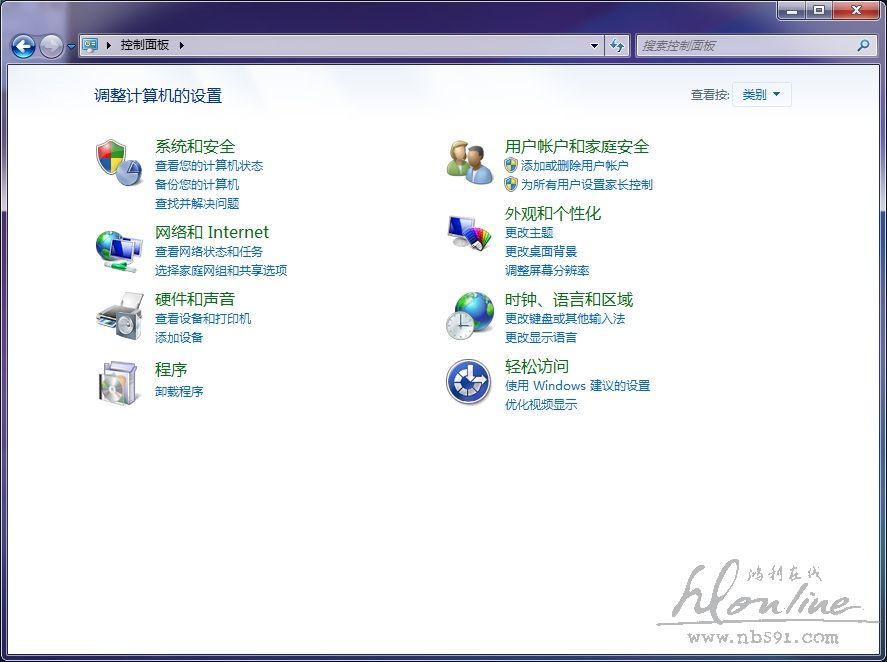This screenshot has width=887, height=662.
Task: Click the 搜索控制面板 search box
Action: point(745,45)
